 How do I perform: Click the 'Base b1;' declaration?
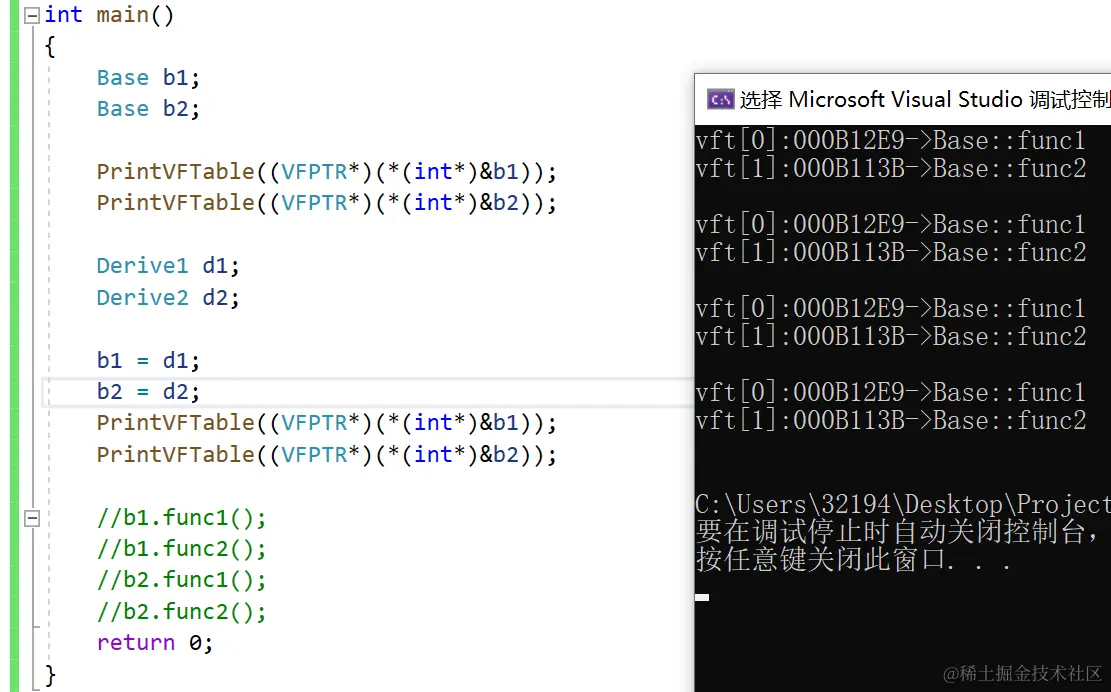148,77
